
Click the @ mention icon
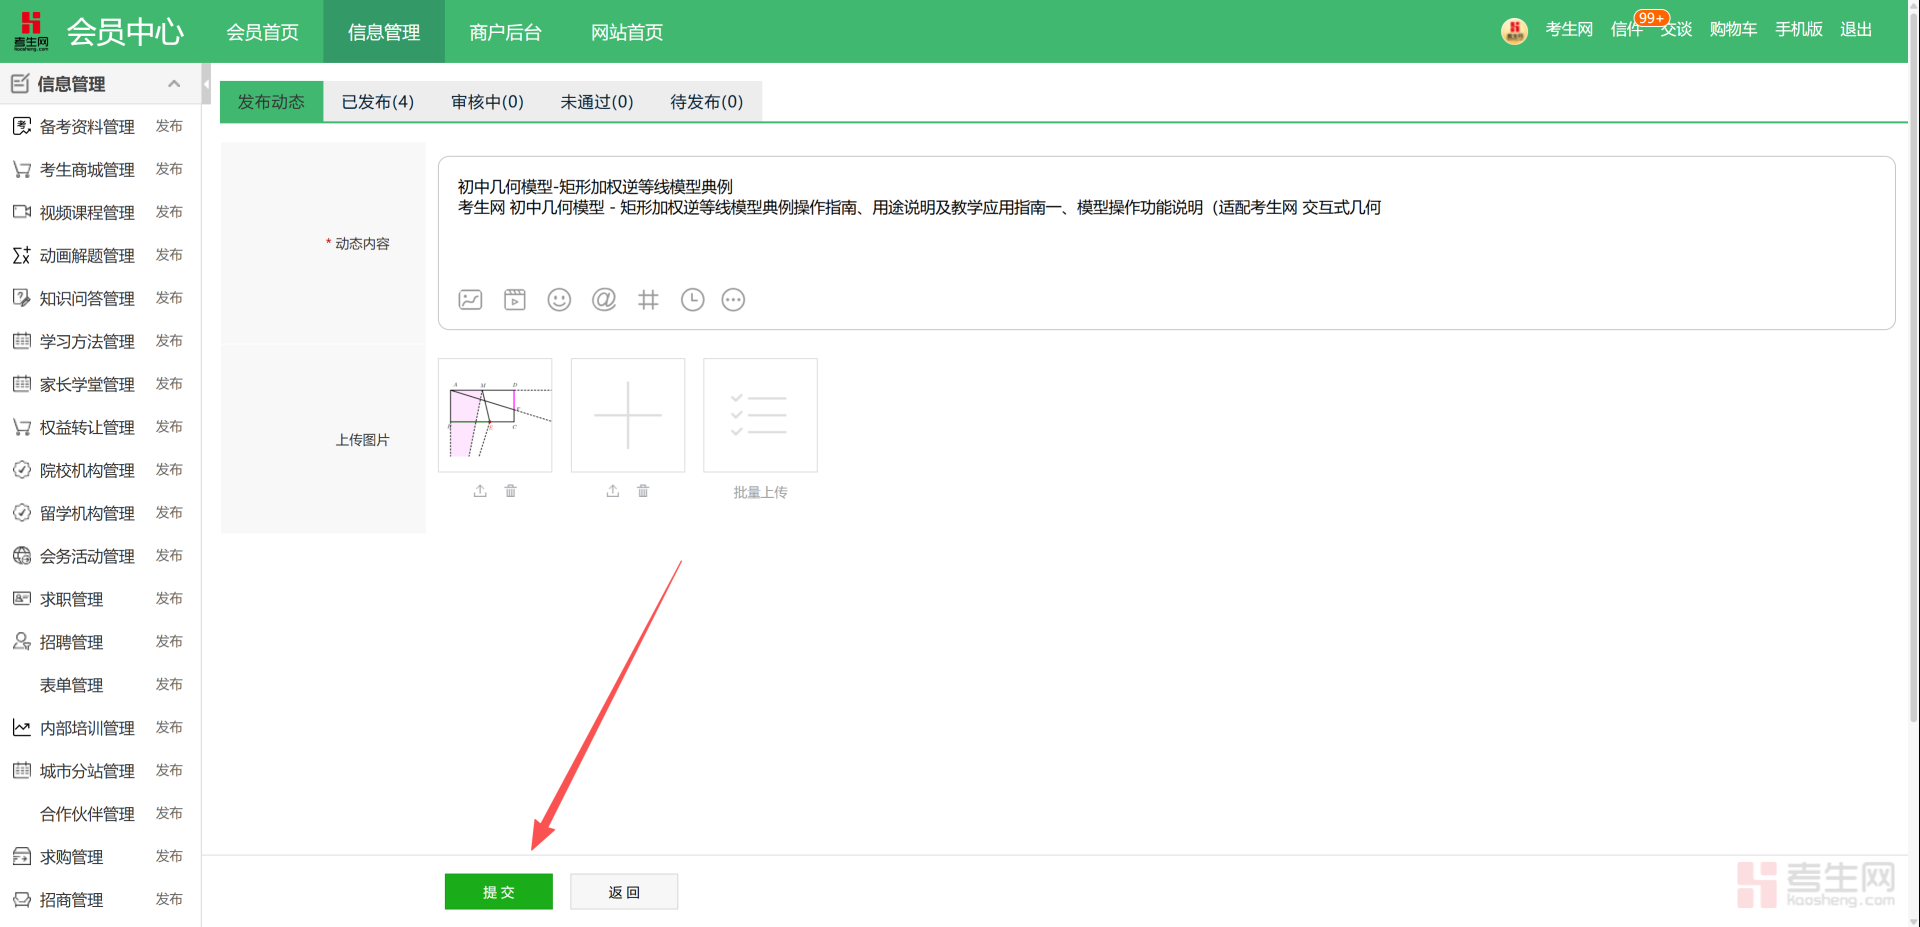coord(604,300)
